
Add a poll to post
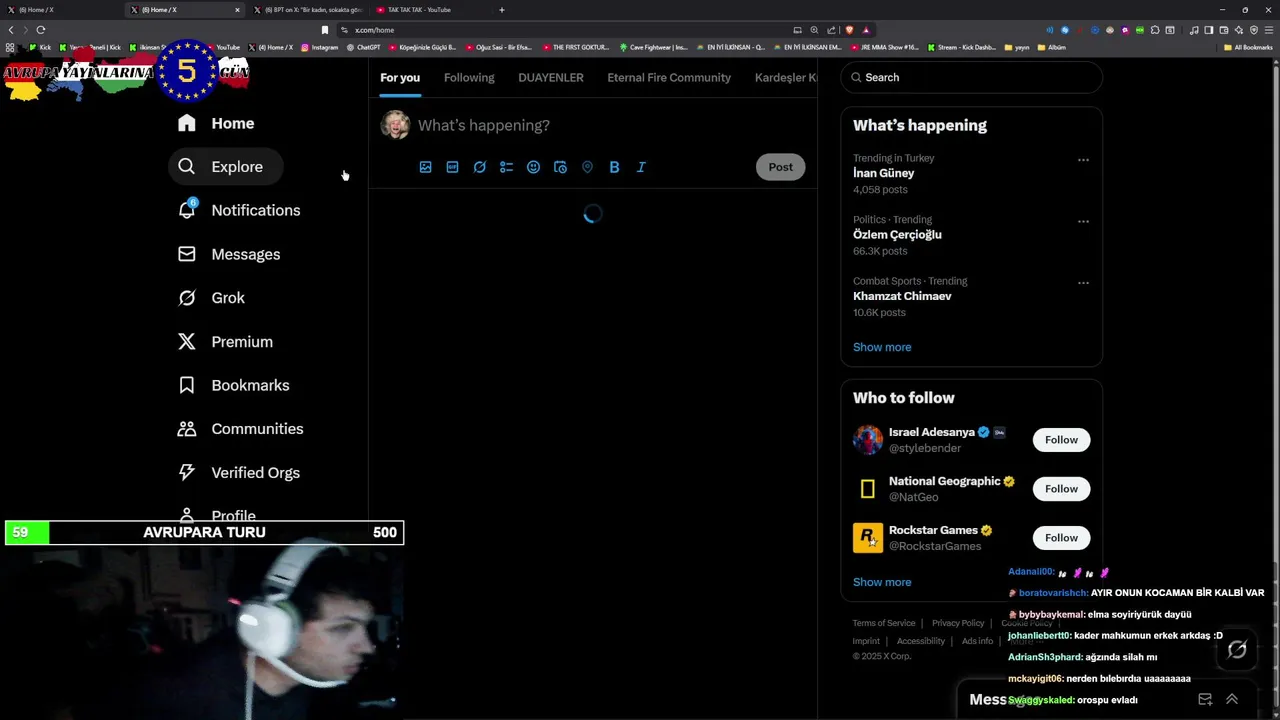click(x=507, y=167)
